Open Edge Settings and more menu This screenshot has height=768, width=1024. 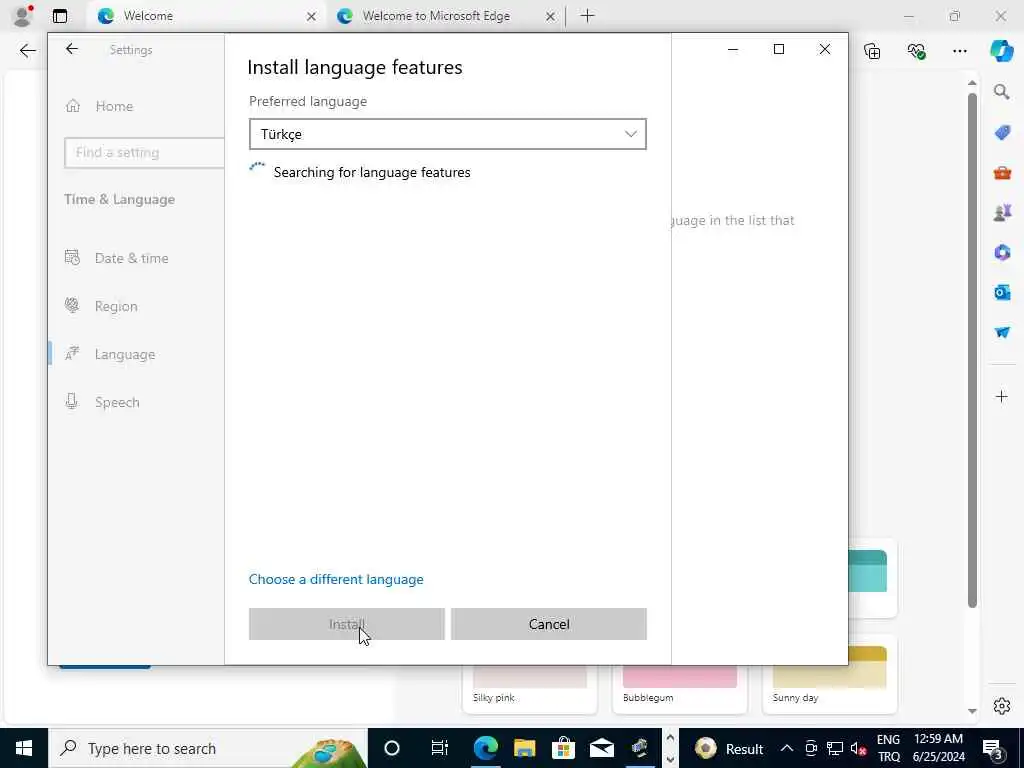coord(960,51)
